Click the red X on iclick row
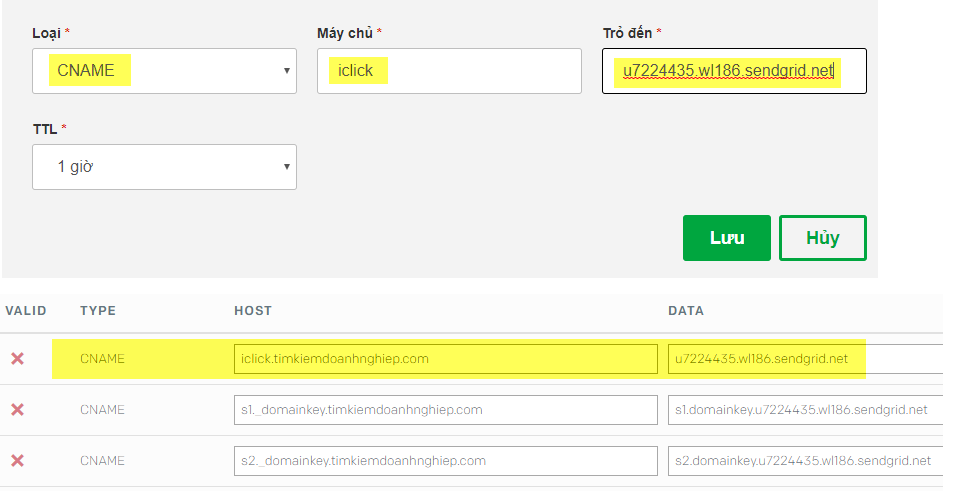Image resolution: width=955 pixels, height=491 pixels. (18, 358)
